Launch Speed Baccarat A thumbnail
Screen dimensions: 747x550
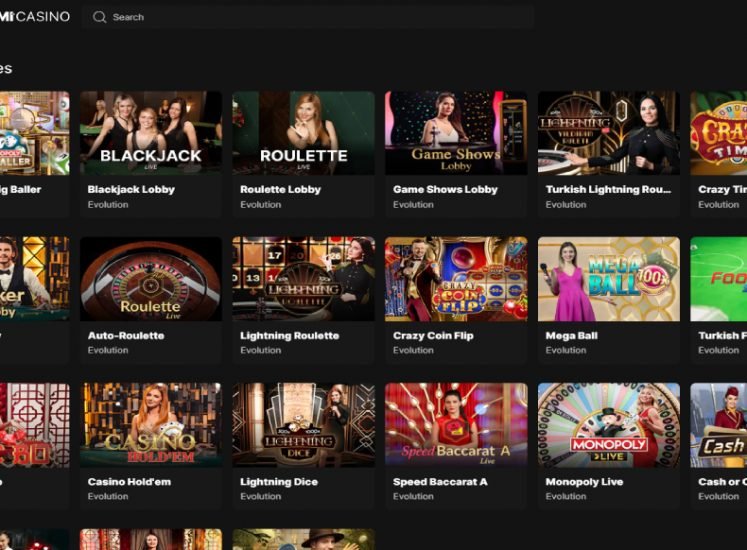click(x=456, y=425)
